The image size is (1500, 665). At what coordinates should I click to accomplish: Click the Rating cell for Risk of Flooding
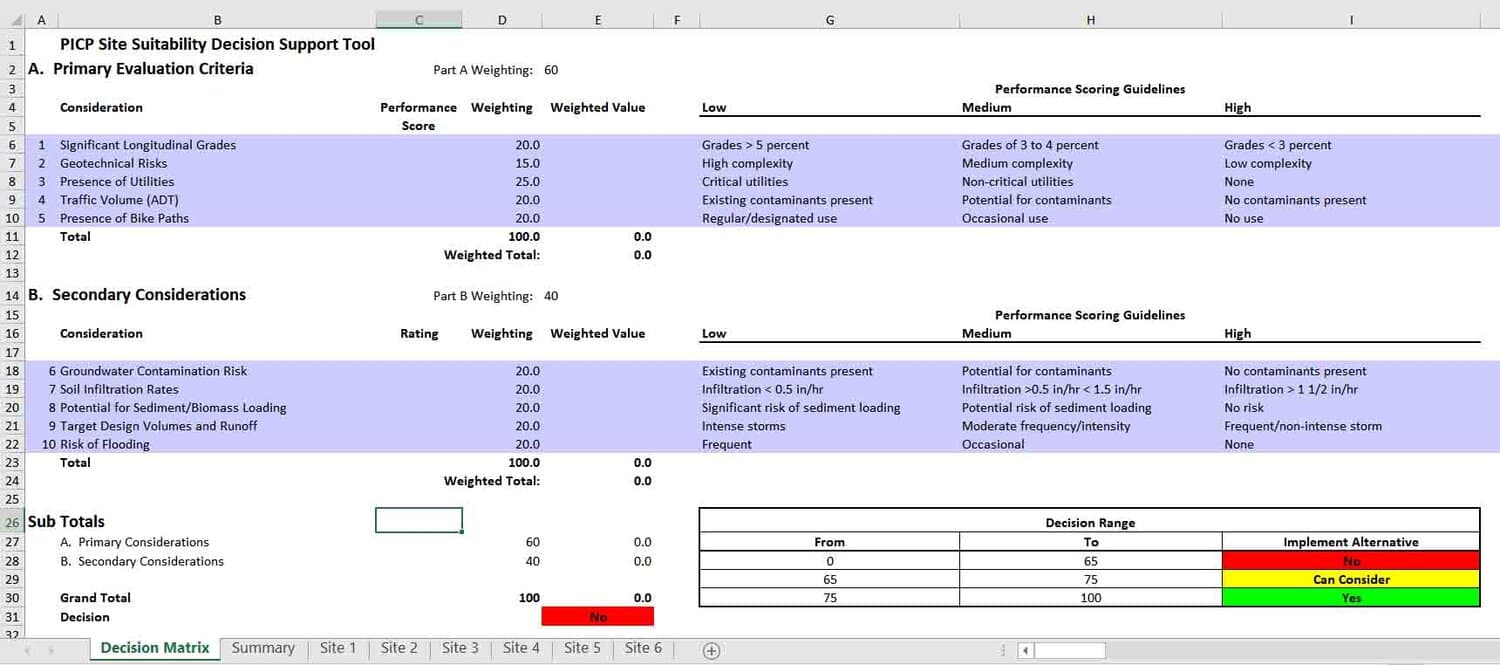coord(418,445)
